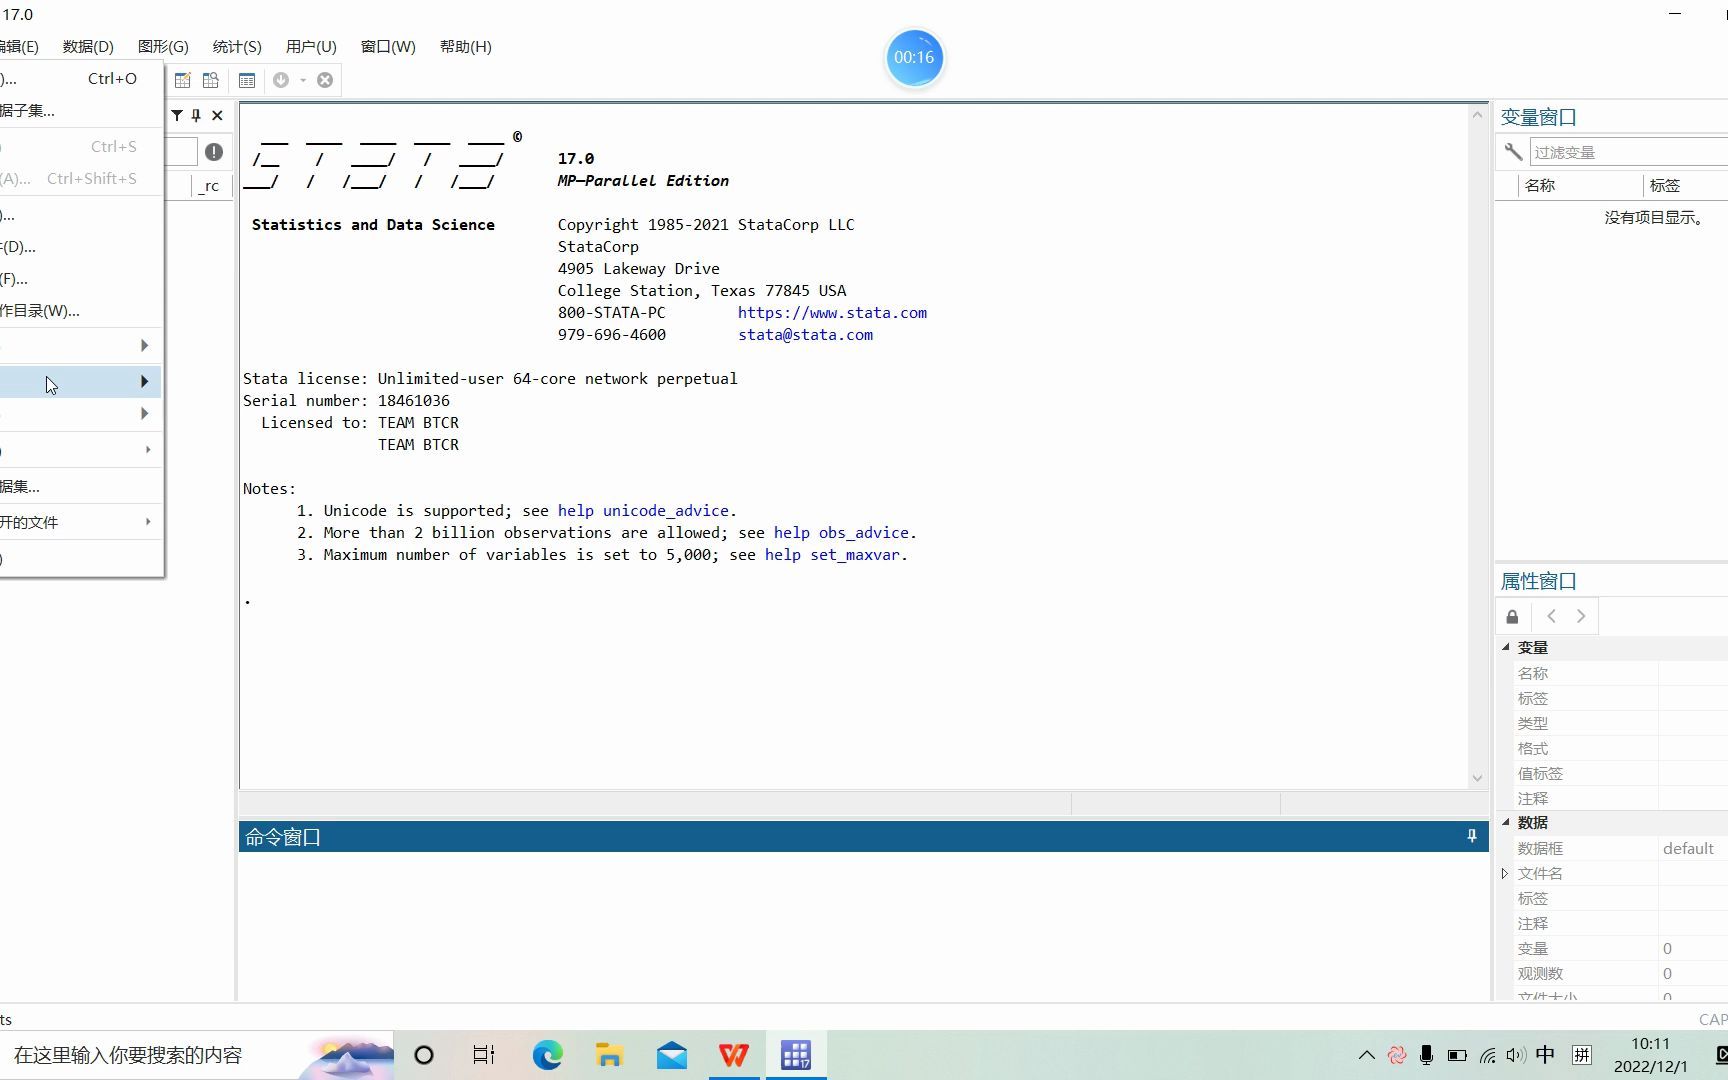Toggle the lock icon in 属性窗口
The image size is (1728, 1080).
point(1512,617)
